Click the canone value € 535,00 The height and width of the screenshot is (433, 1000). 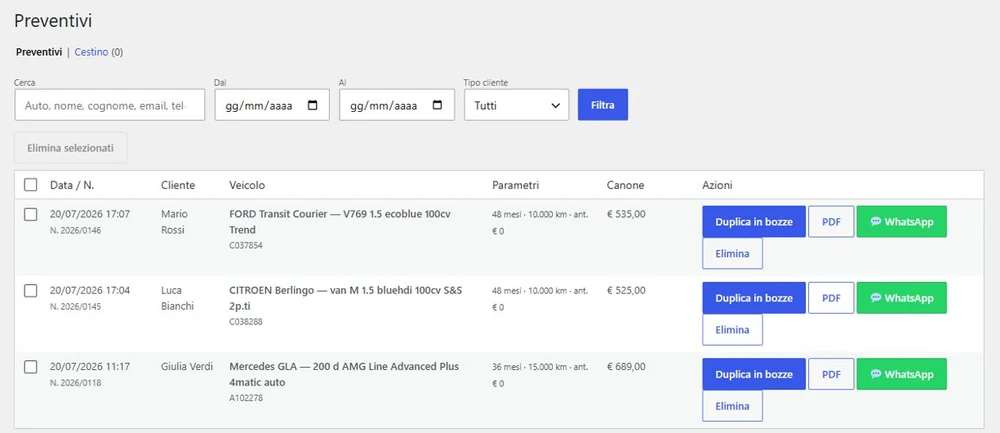pos(626,214)
